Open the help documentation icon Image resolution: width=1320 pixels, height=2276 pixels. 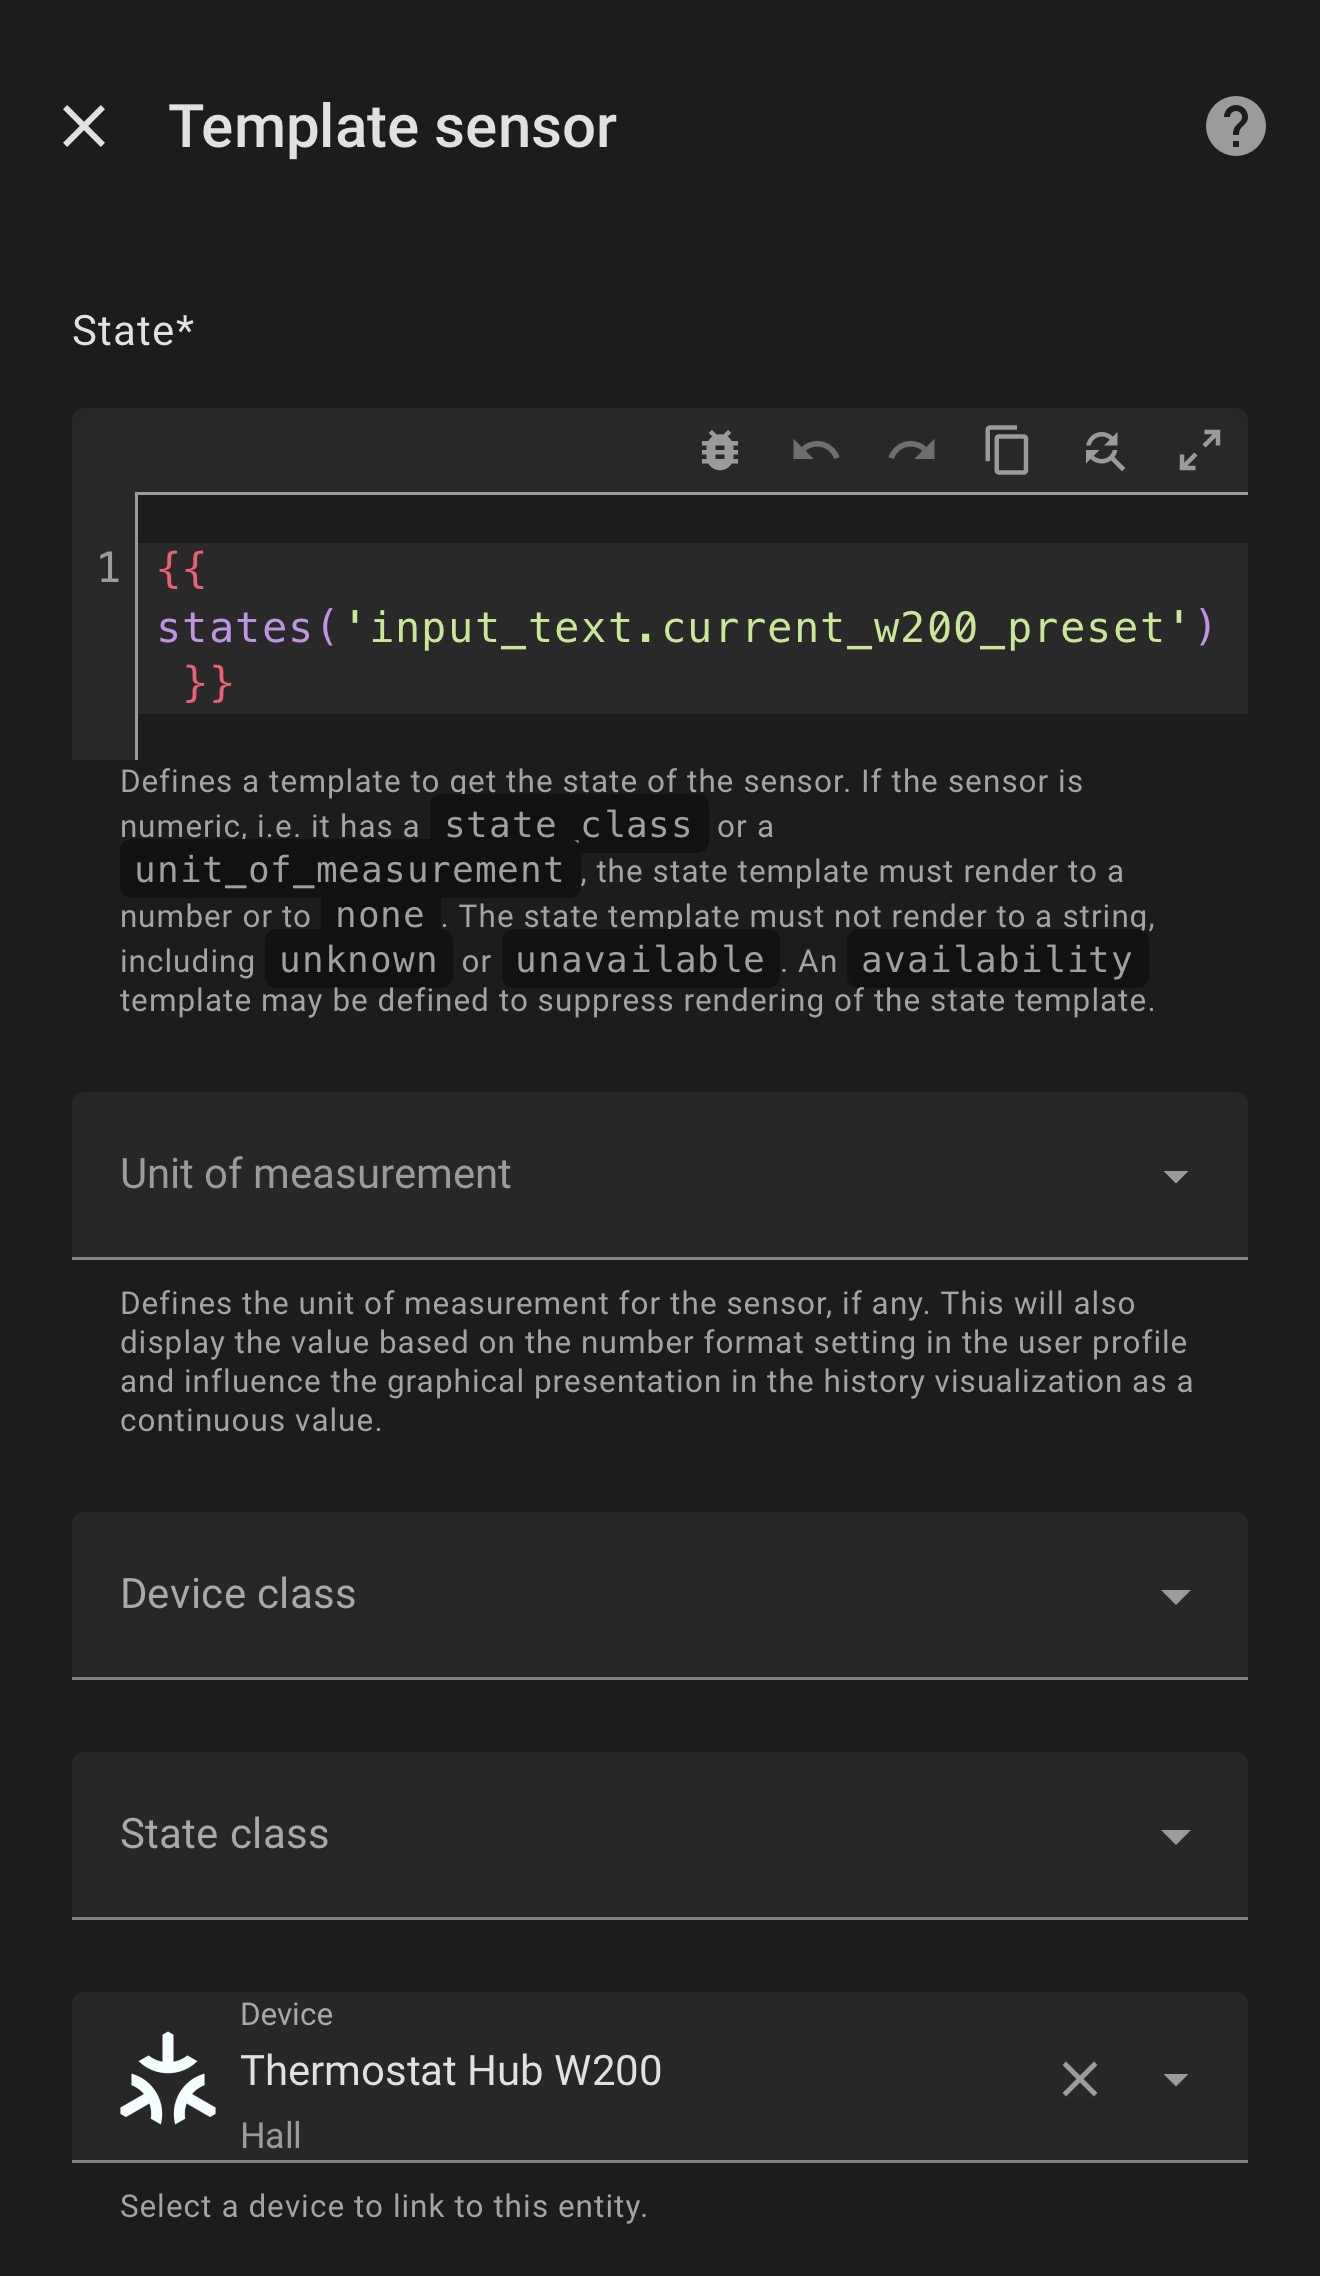[1235, 127]
